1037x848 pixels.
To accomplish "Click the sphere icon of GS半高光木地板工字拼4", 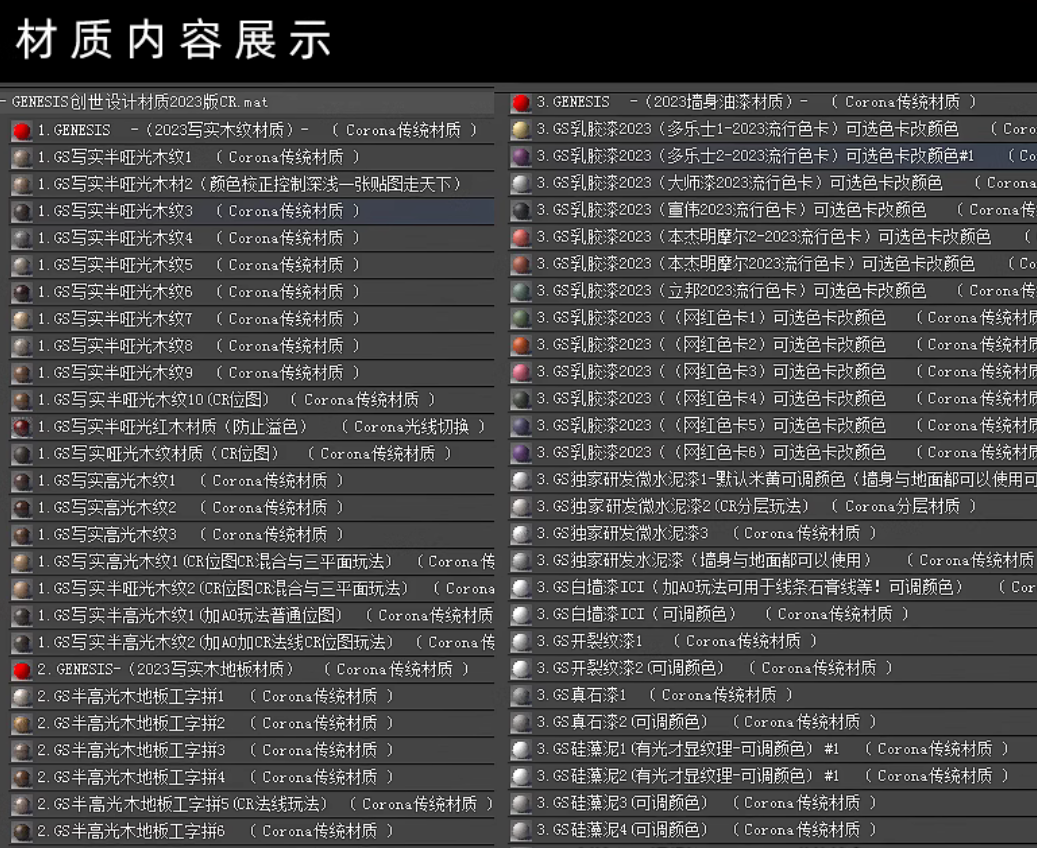I will (x=22, y=778).
